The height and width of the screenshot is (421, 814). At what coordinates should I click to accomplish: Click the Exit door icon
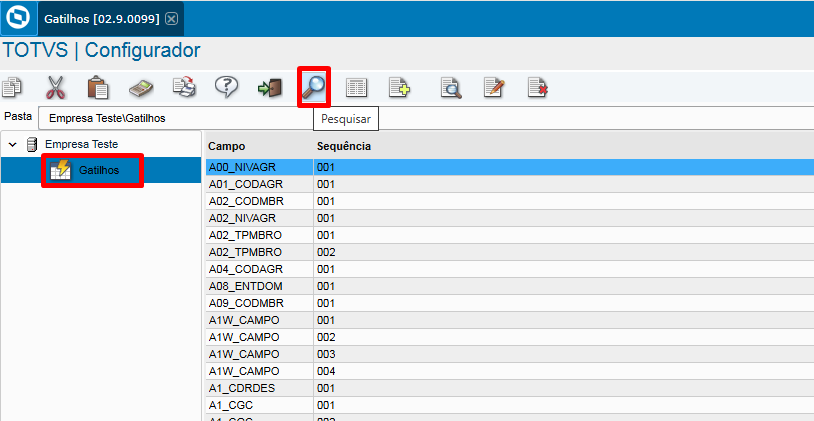(270, 88)
